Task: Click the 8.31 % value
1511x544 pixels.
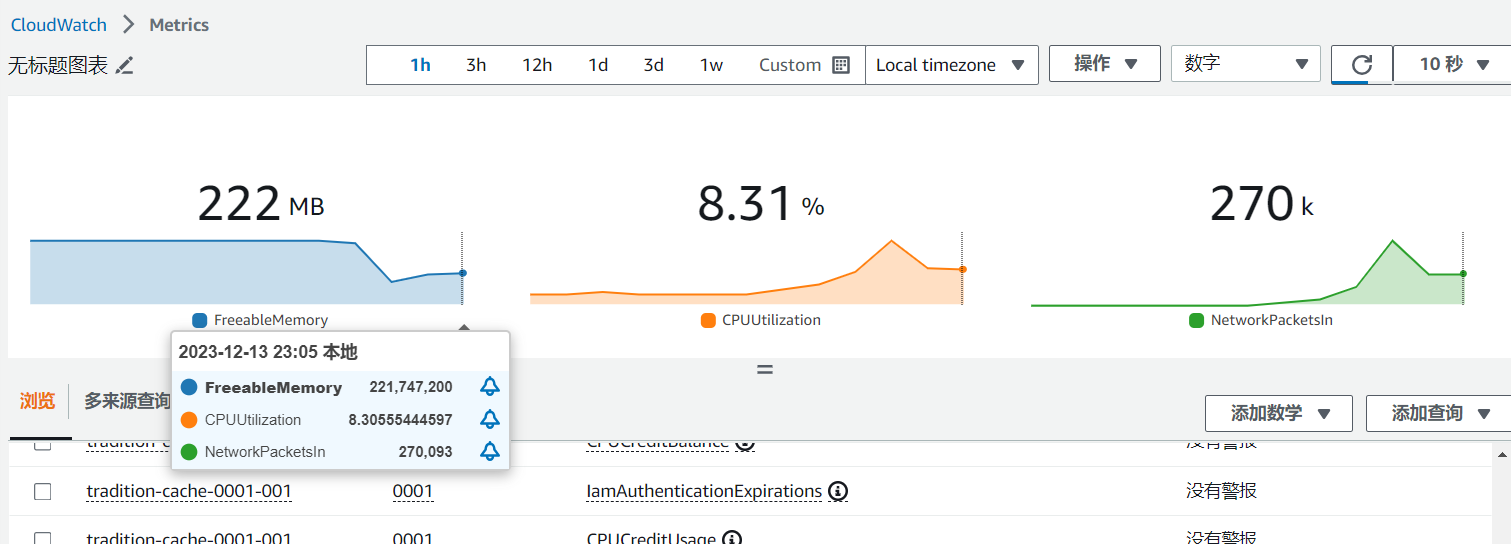Action: coord(761,204)
